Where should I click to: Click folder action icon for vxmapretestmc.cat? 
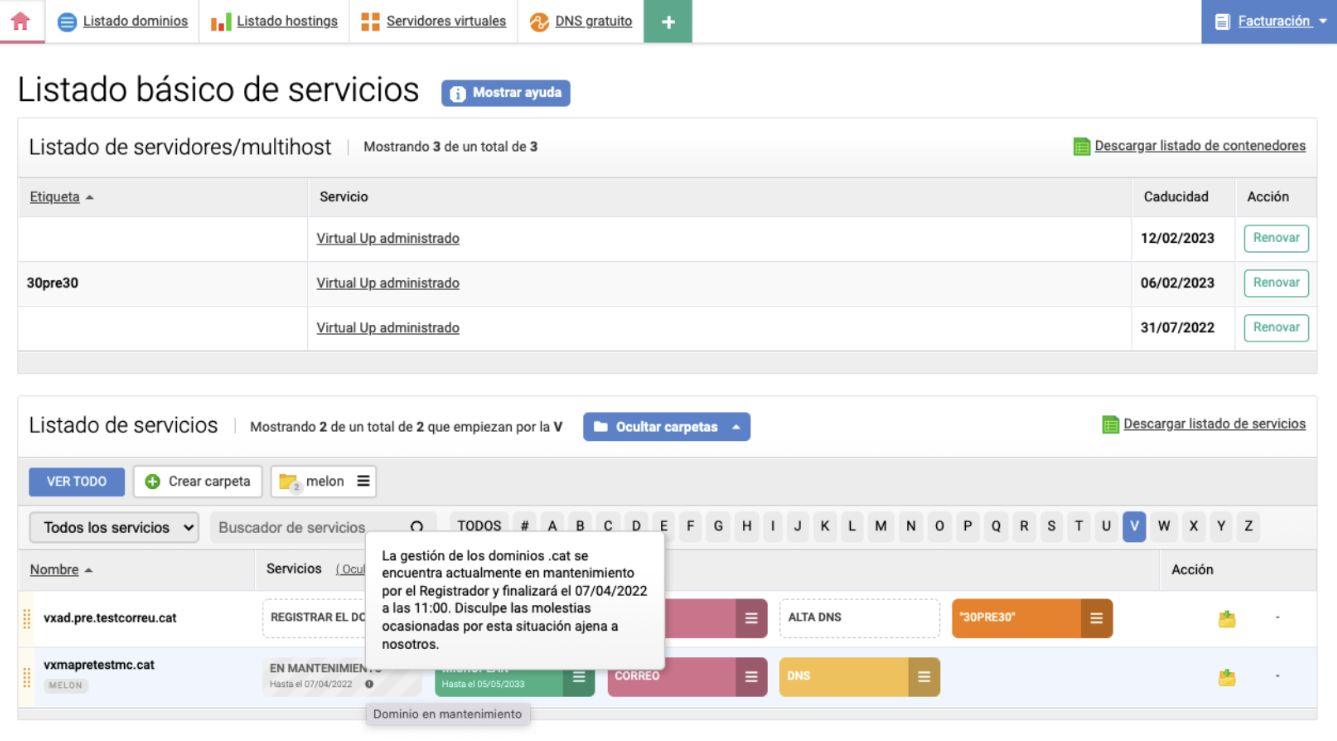coord(1227,678)
